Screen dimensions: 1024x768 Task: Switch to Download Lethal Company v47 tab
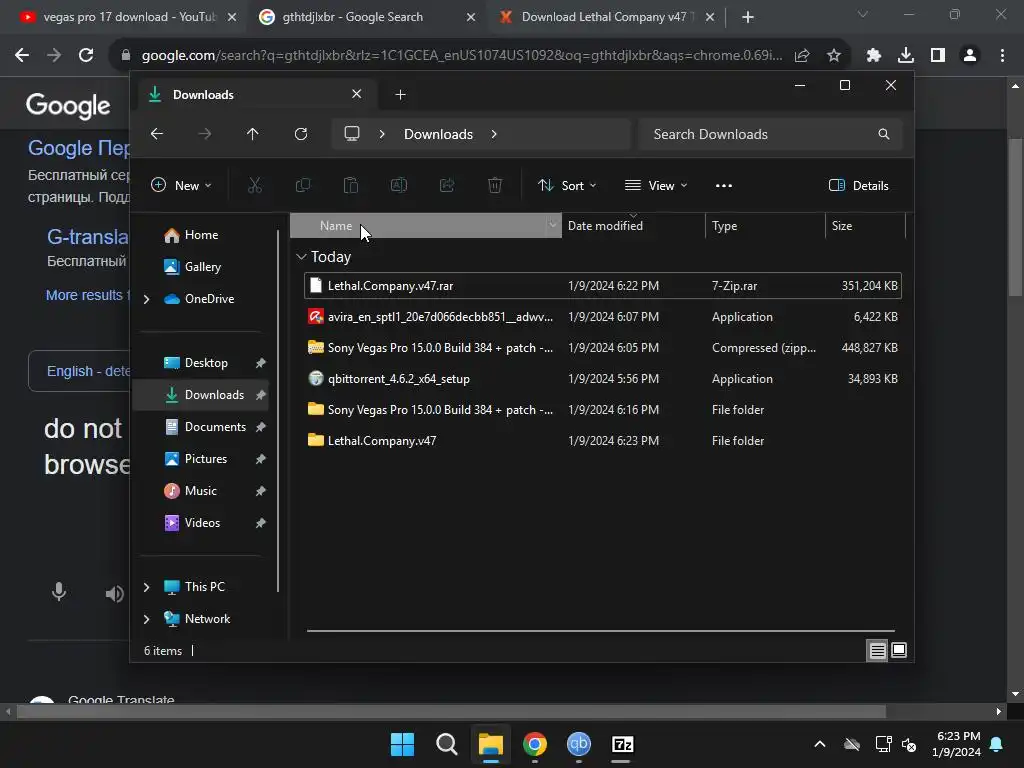605,17
